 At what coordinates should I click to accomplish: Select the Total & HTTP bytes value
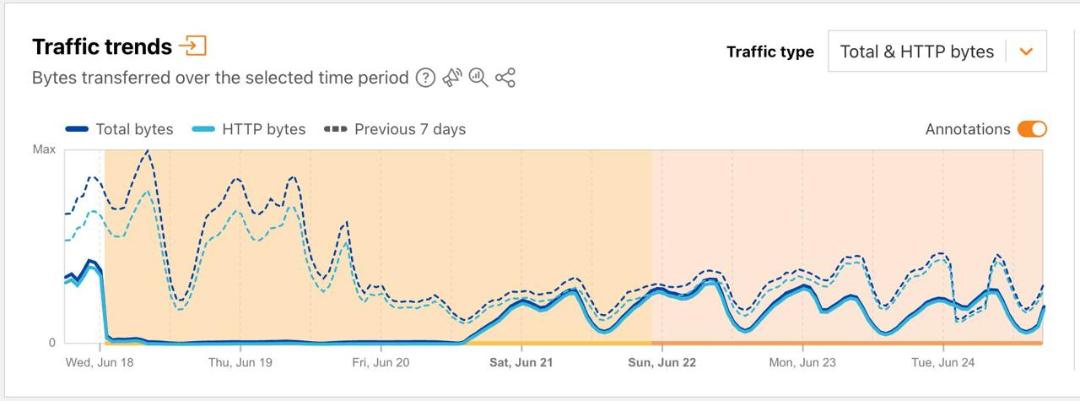pyautogui.click(x=917, y=52)
